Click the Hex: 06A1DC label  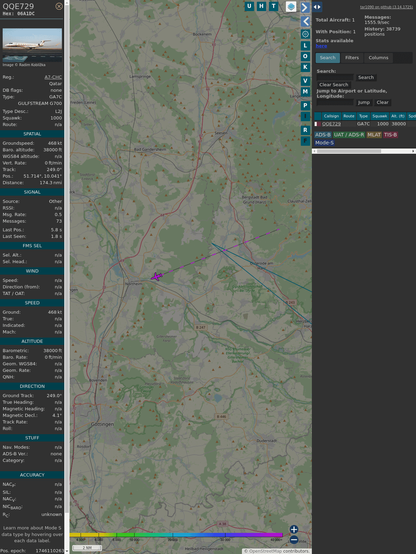coord(19,14)
